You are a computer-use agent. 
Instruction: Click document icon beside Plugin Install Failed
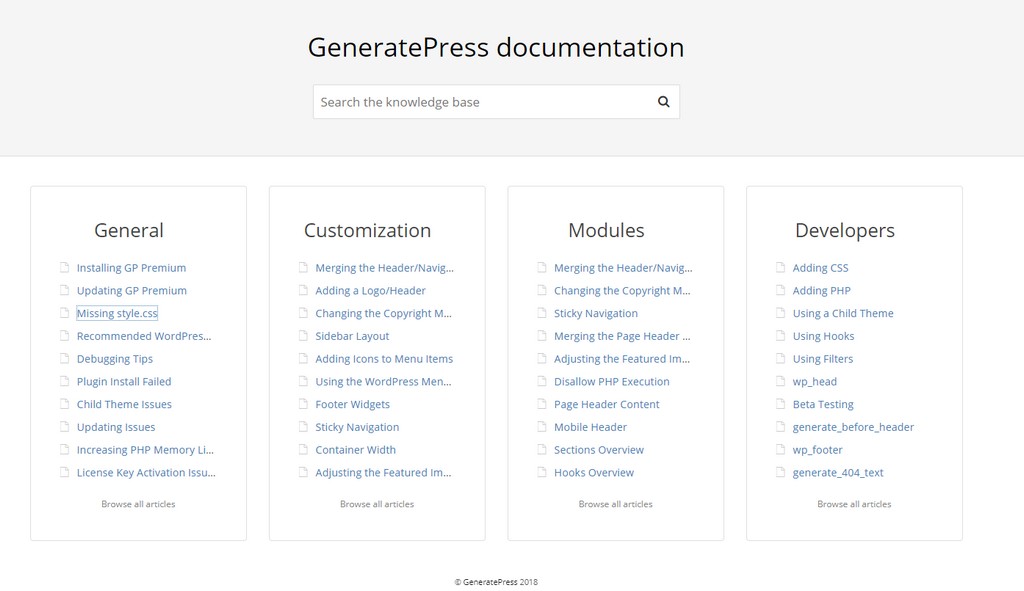click(x=65, y=381)
